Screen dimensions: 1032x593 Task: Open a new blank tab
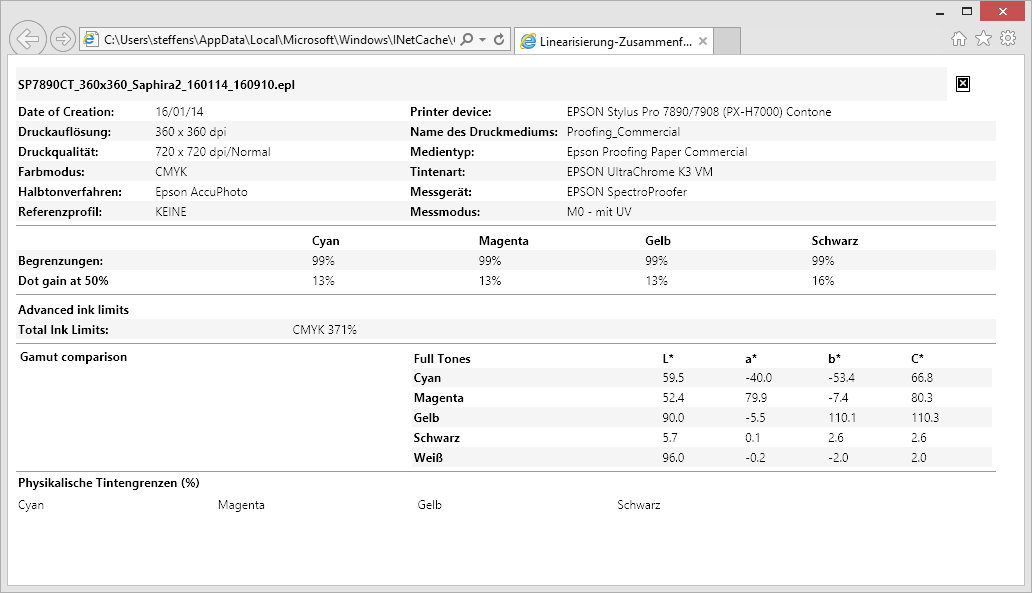point(727,41)
